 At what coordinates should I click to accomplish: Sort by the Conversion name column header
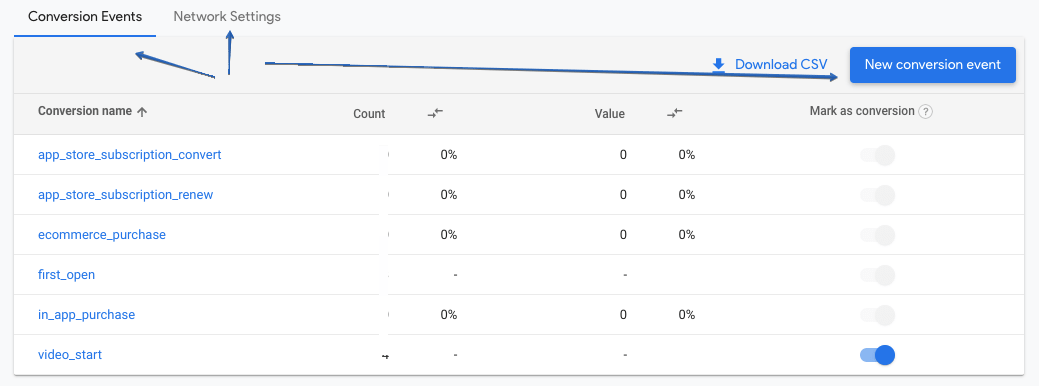pyautogui.click(x=85, y=111)
